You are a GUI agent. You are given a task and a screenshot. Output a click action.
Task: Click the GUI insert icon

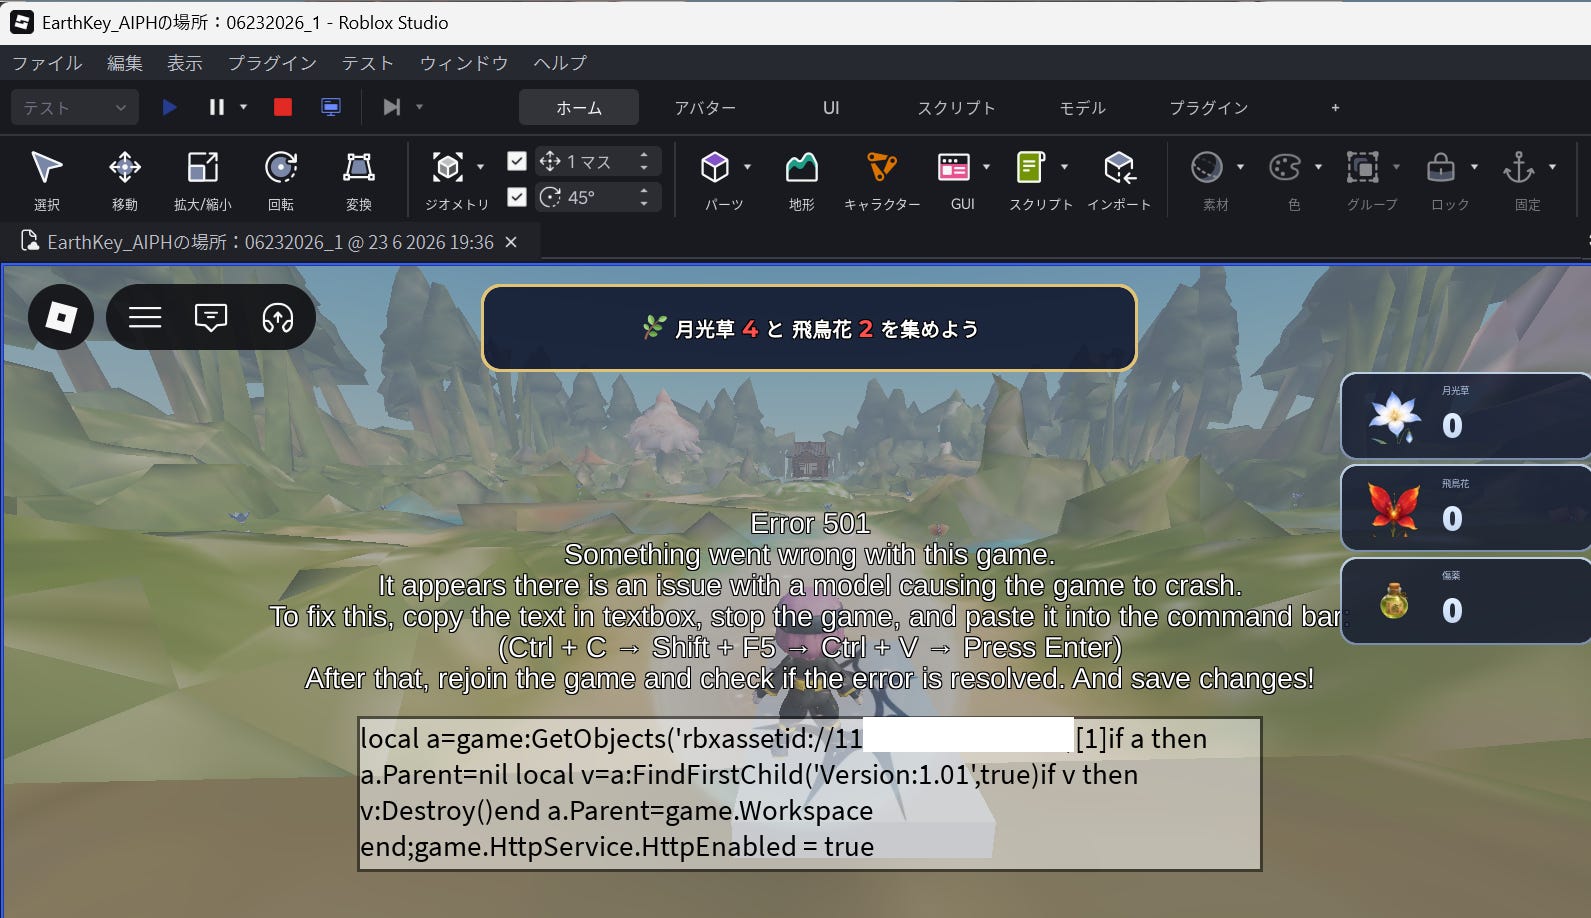coord(954,167)
